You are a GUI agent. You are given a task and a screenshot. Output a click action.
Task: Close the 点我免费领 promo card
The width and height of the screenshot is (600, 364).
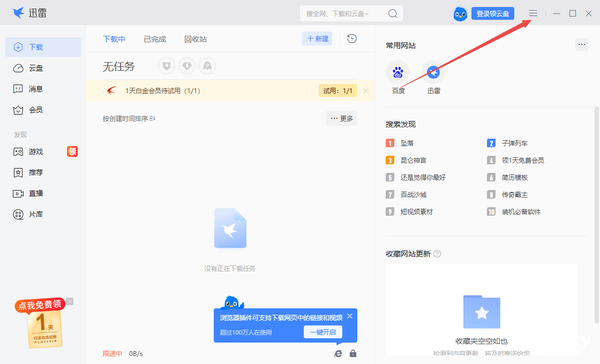tap(70, 302)
